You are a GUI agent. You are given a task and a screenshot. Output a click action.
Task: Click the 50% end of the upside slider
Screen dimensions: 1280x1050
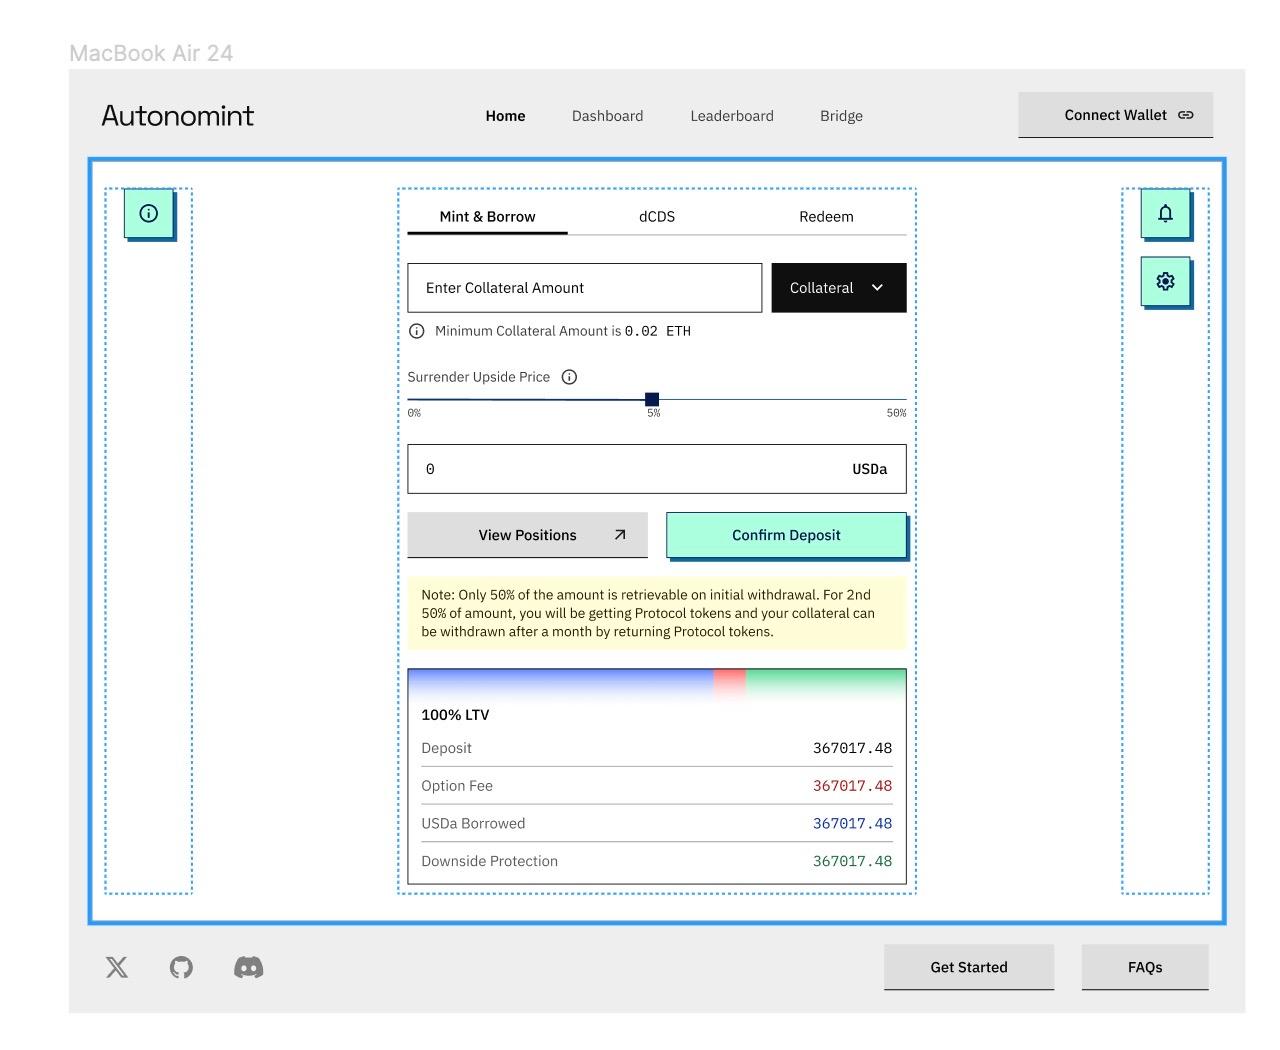pyautogui.click(x=896, y=413)
